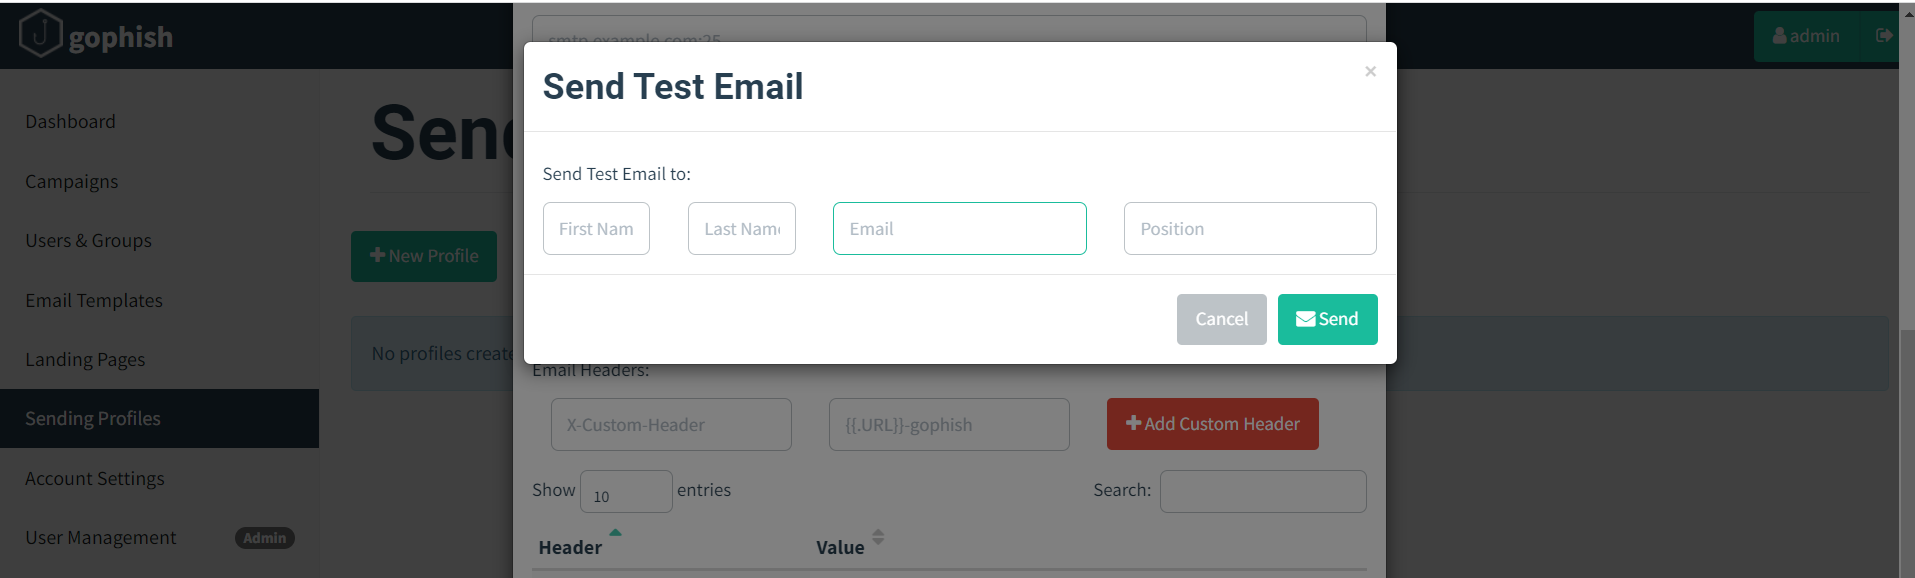
Task: Click the Last Name input field
Action: 741,229
